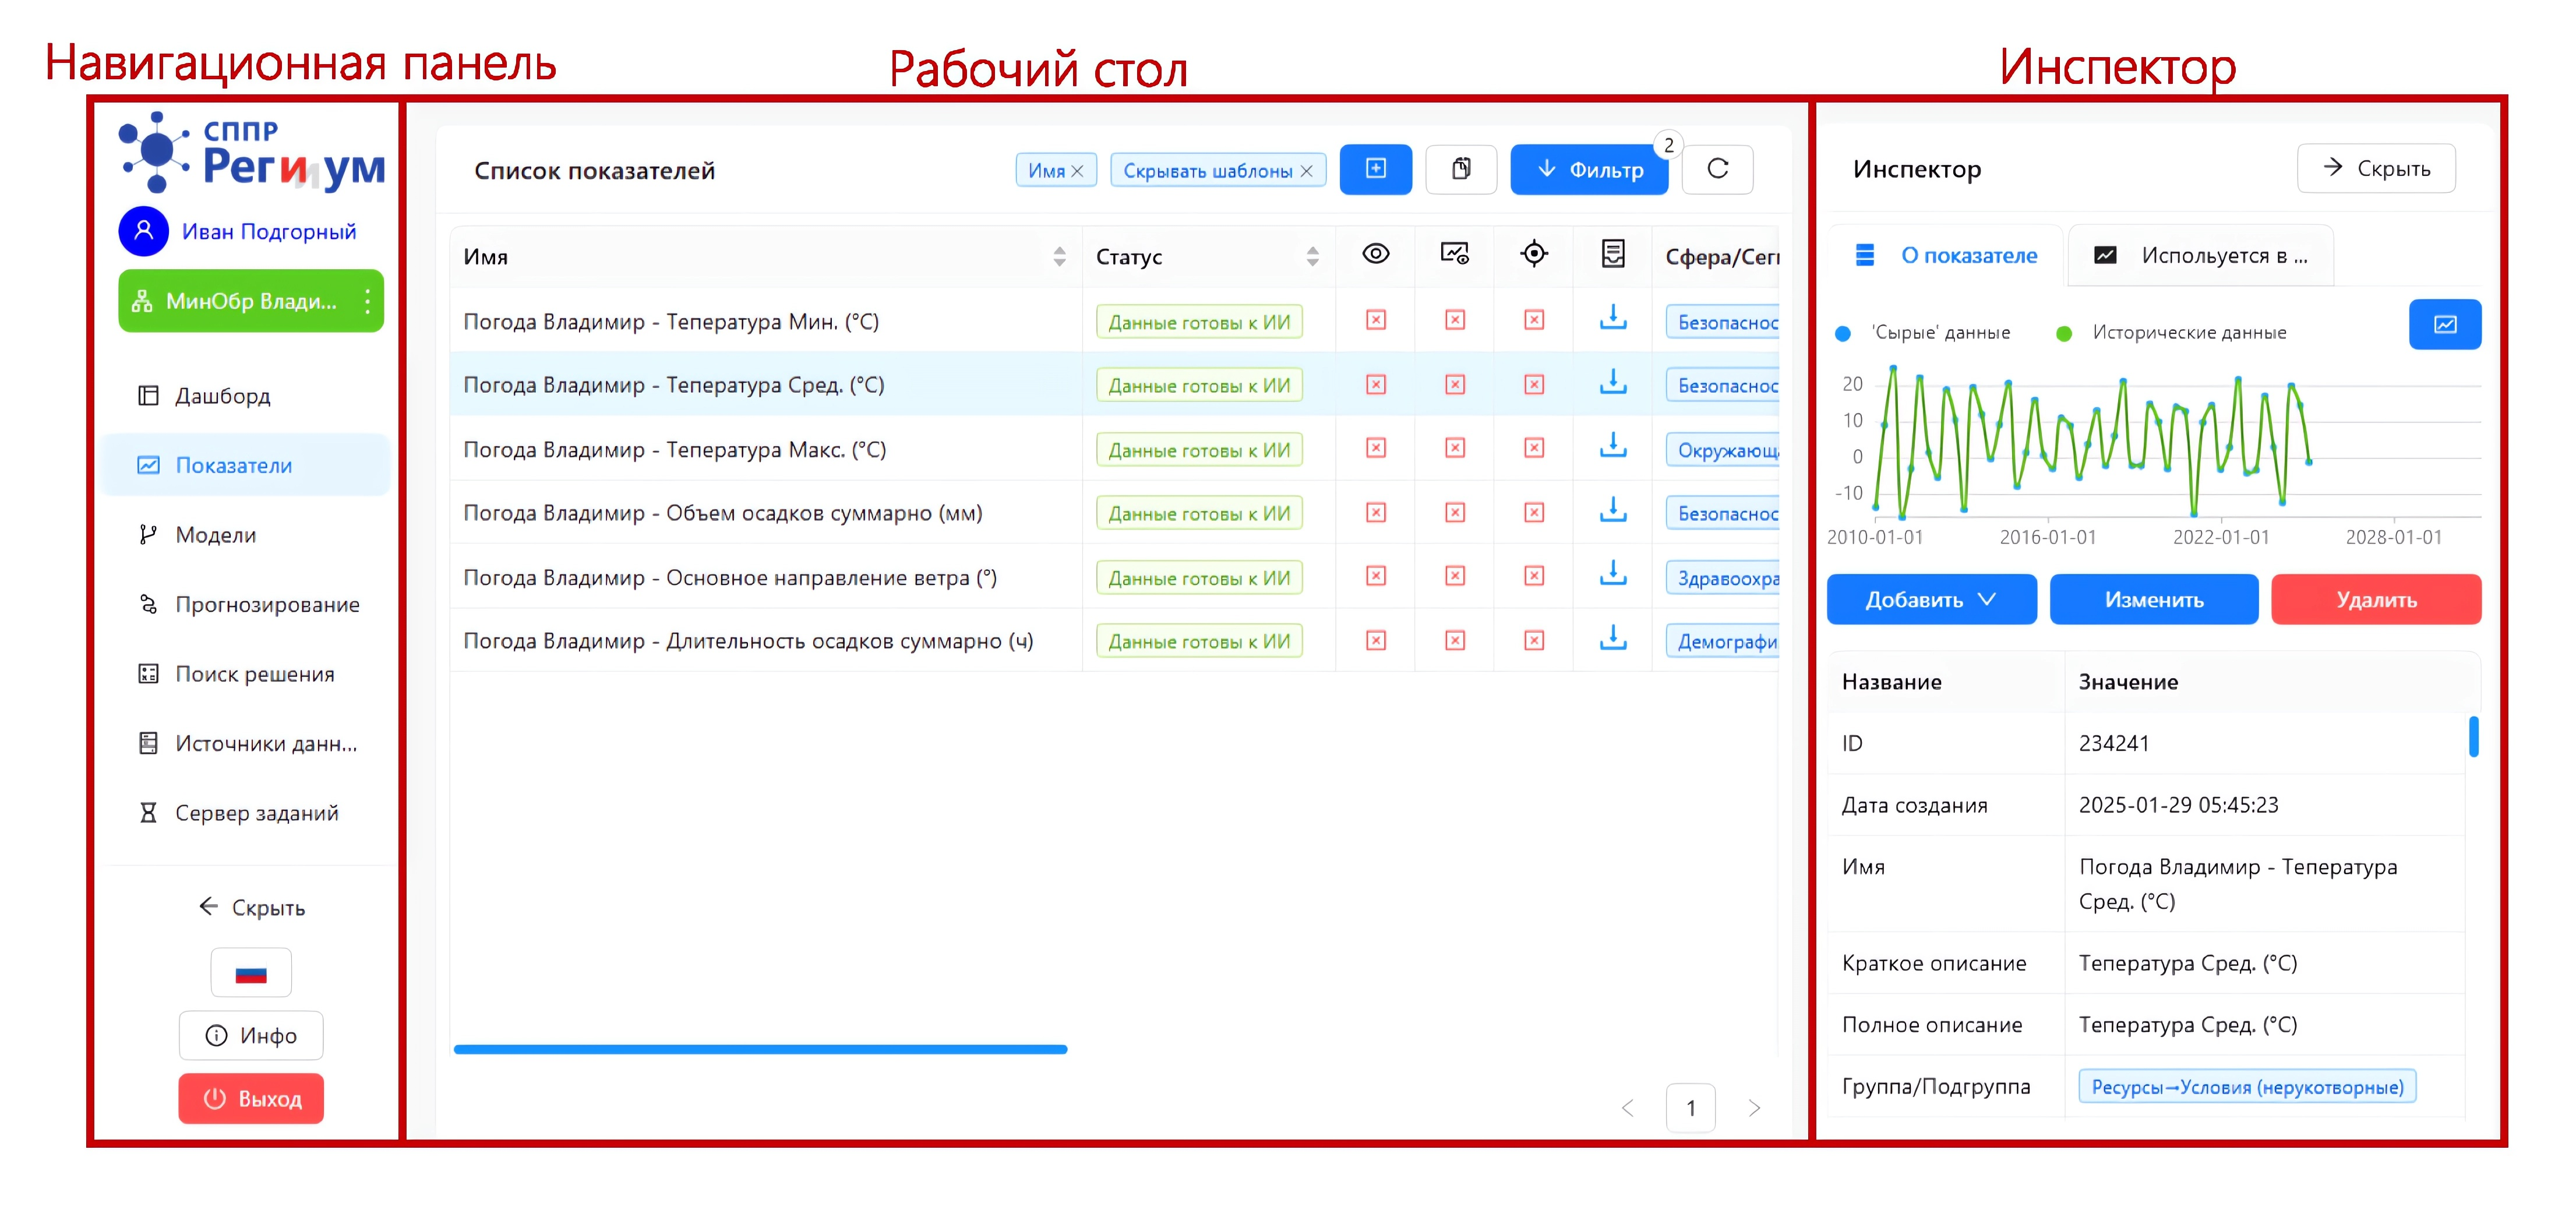Click the add indicator plus icon button
Viewport: 2576px width, 1213px height.
tap(1375, 169)
